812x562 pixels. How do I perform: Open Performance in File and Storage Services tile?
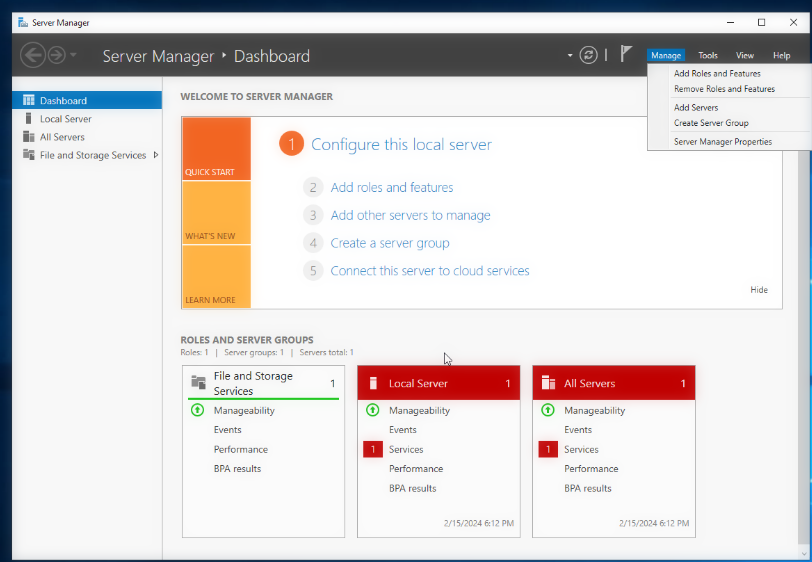[241, 450]
